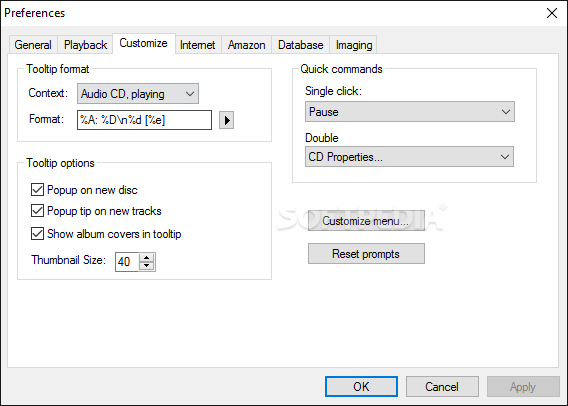The height and width of the screenshot is (406, 568).
Task: Disable Popup tip on new tracks
Action: (x=37, y=210)
